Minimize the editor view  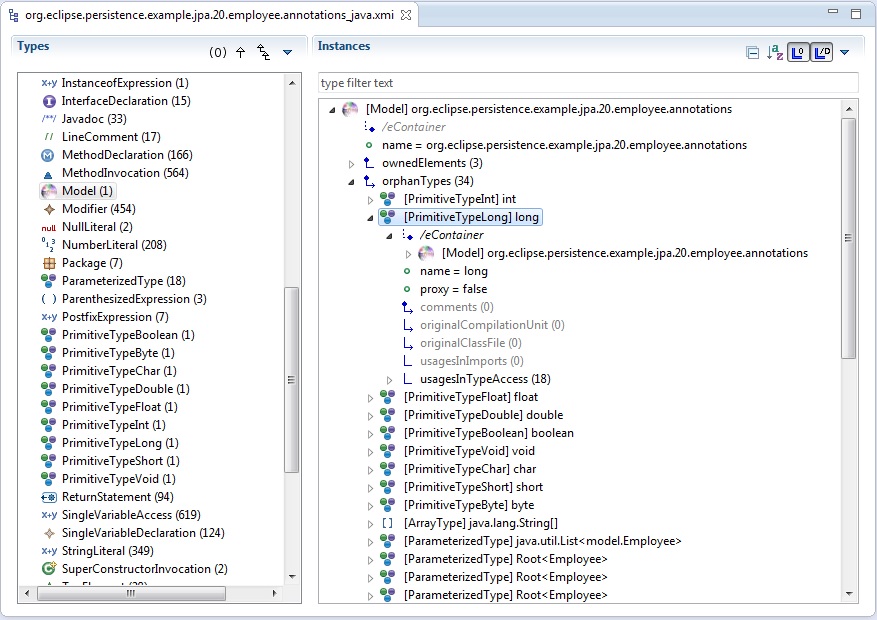pyautogui.click(x=833, y=12)
